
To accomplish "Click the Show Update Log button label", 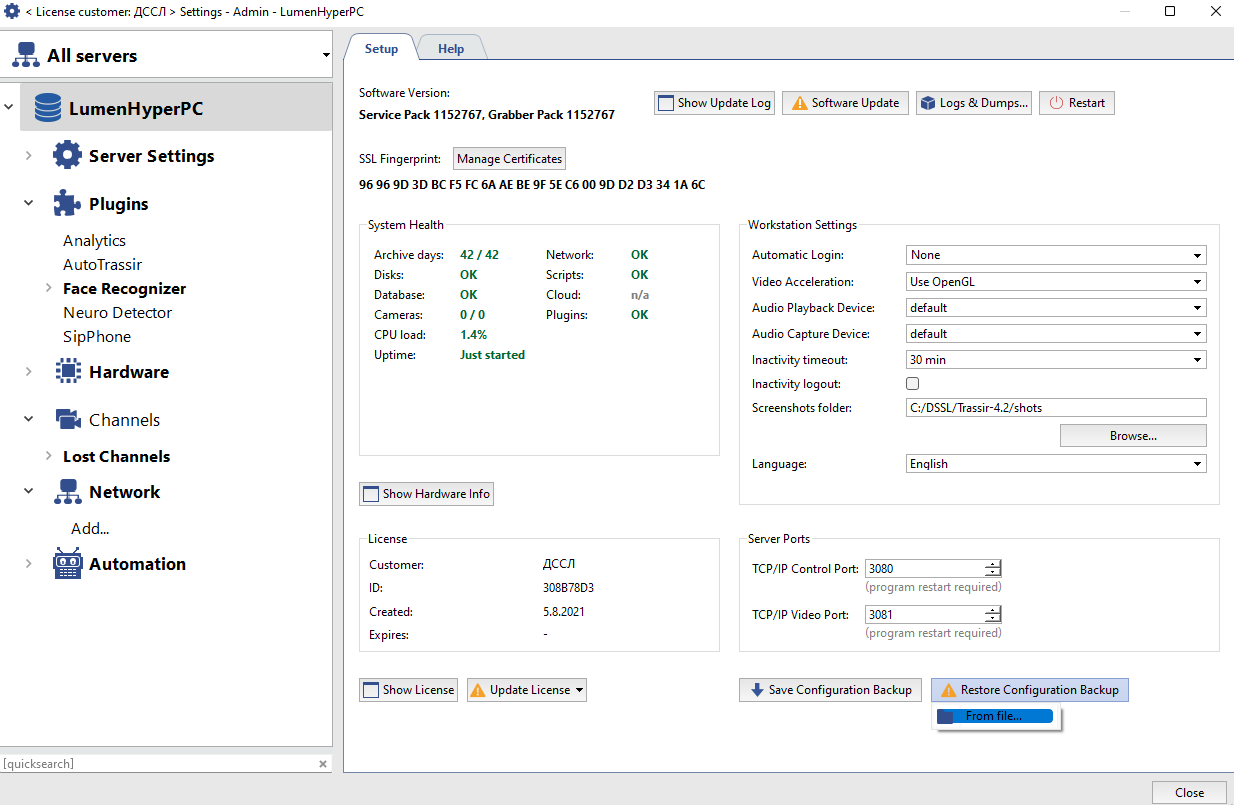I will 724,103.
